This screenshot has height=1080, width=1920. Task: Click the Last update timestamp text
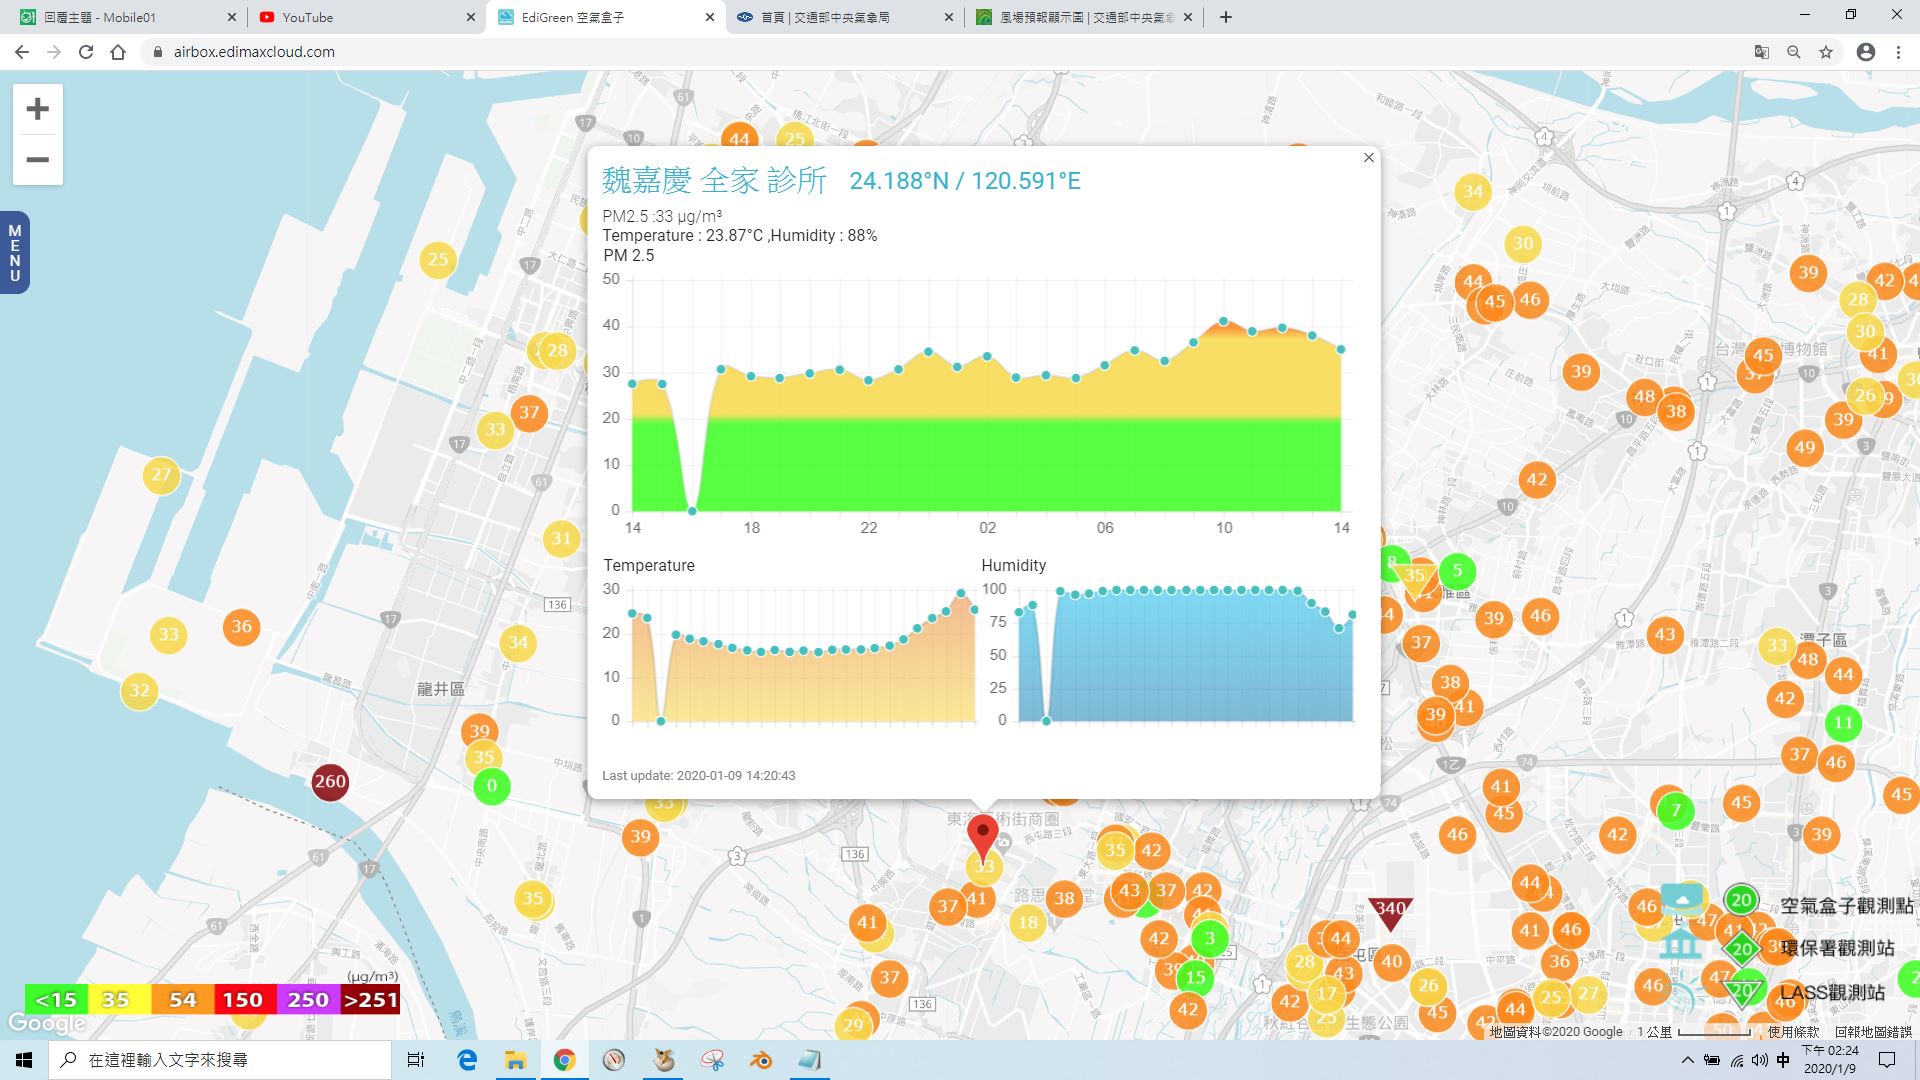point(698,776)
